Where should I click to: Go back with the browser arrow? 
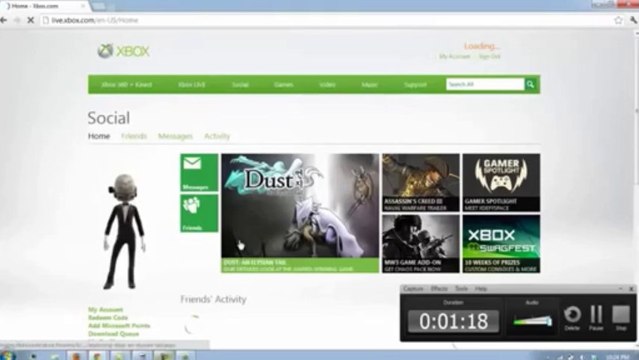click(x=4, y=20)
